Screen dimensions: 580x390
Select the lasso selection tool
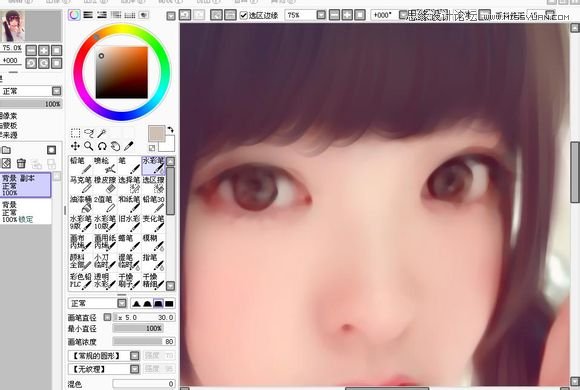click(88, 133)
